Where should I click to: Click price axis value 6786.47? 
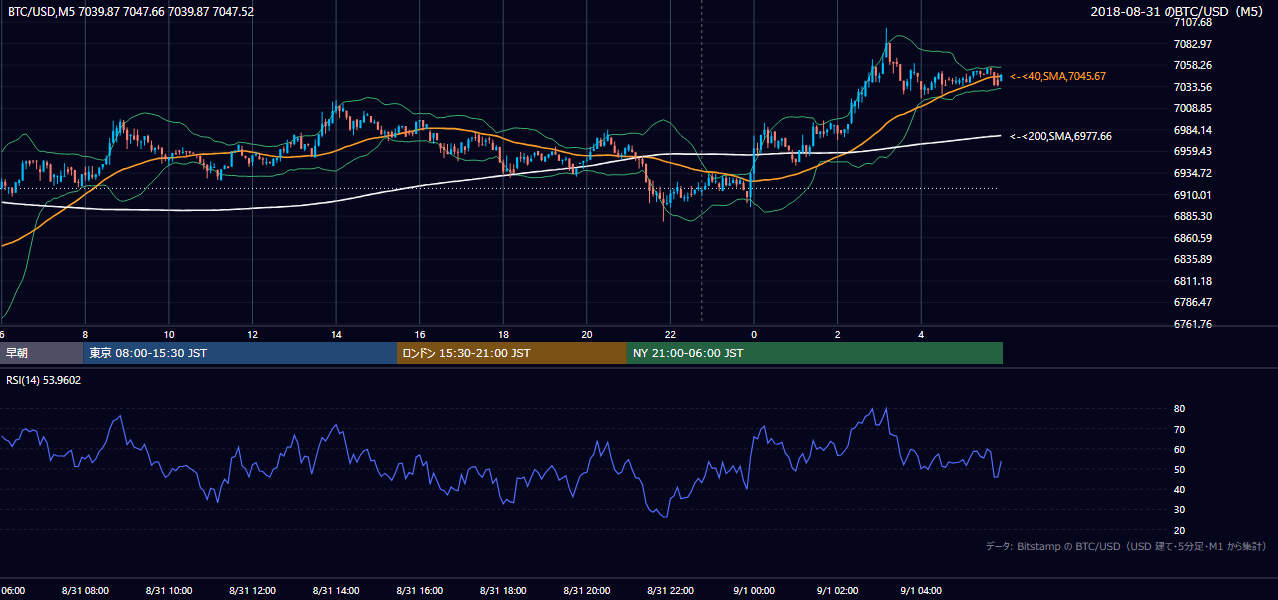[1194, 302]
